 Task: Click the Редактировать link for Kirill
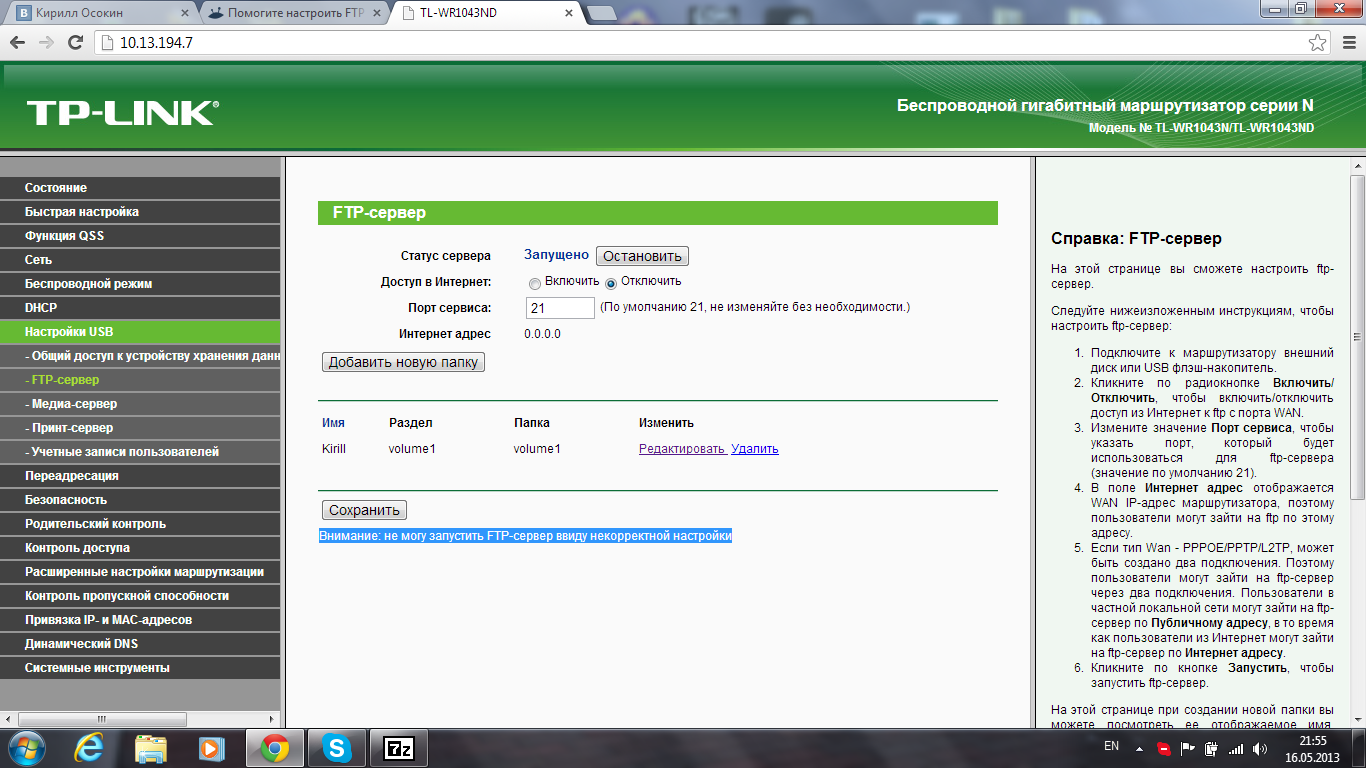click(x=682, y=449)
